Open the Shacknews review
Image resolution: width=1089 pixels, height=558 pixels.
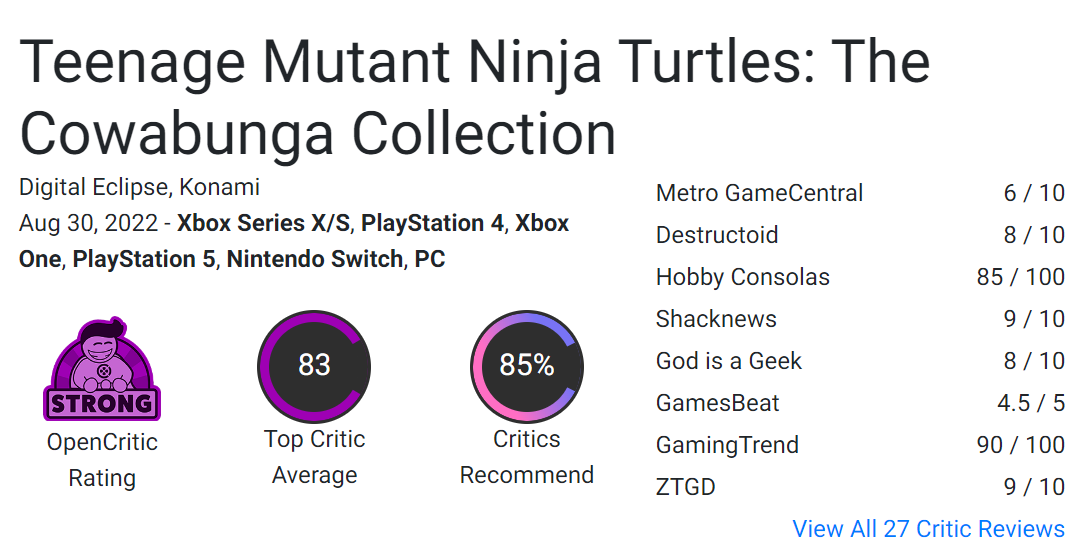[716, 319]
